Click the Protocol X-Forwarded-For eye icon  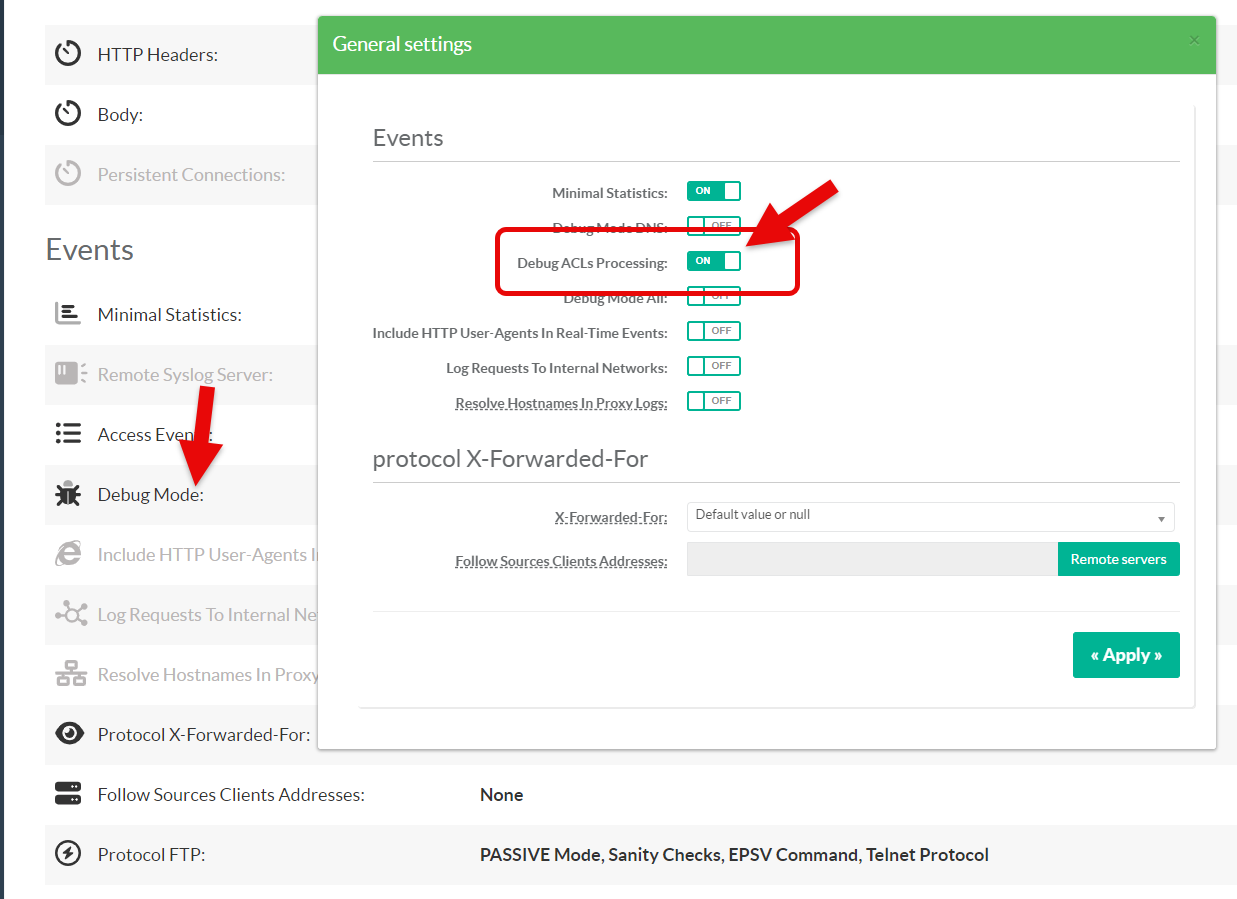[68, 734]
